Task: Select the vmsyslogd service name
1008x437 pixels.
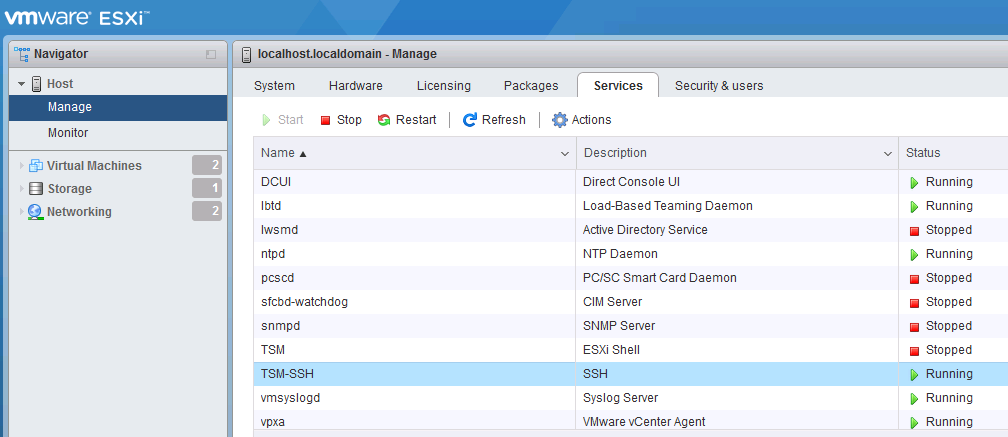Action: tap(291, 398)
